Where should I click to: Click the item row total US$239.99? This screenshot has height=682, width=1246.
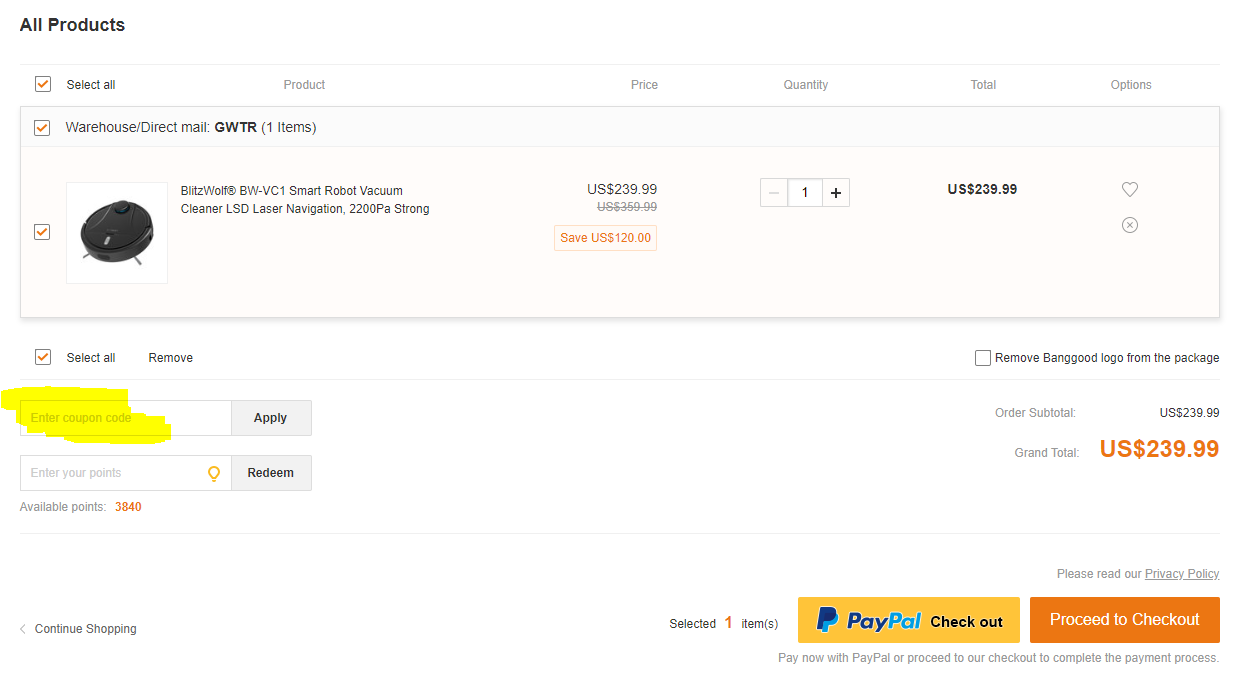tap(982, 189)
